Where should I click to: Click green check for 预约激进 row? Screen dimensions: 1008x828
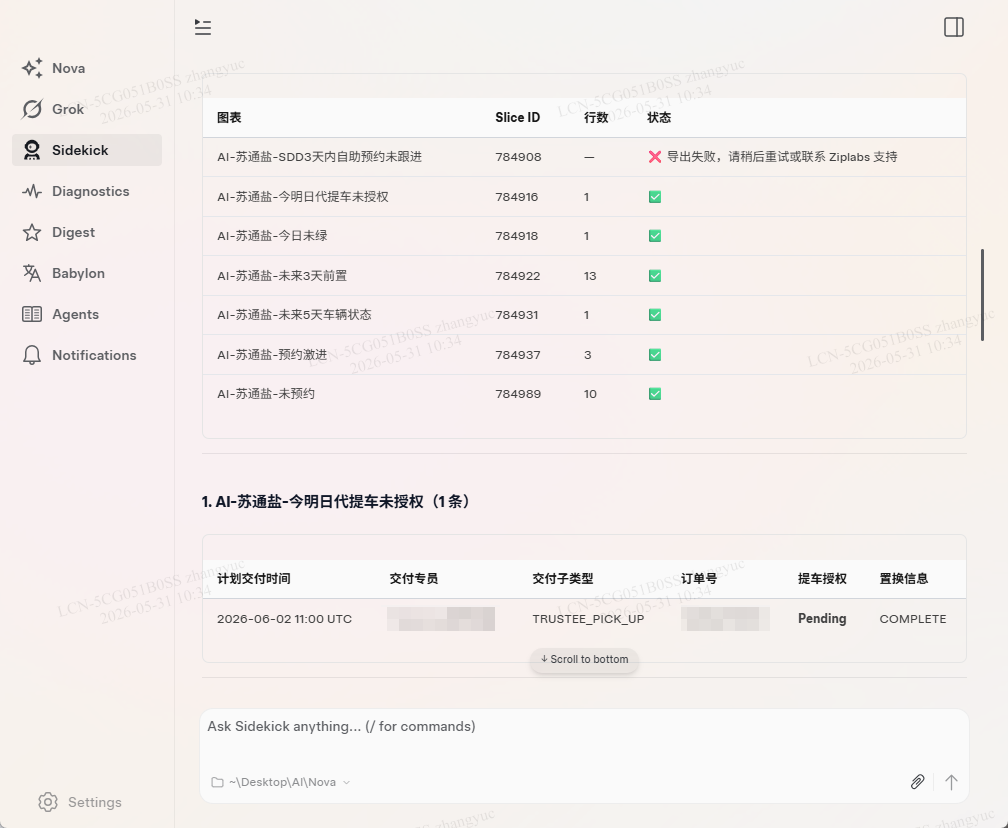tap(655, 355)
